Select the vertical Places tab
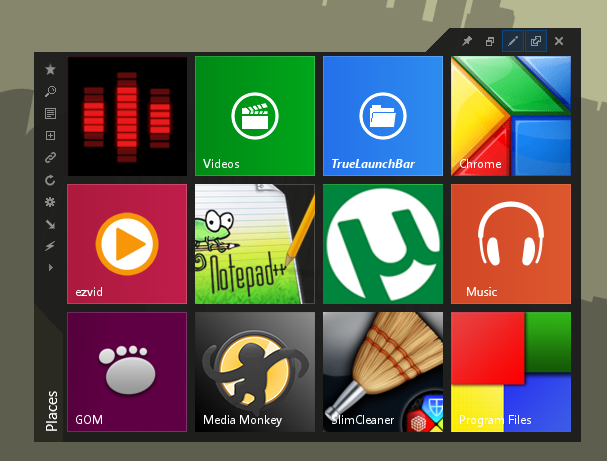Viewport: 607px width, 461px height. tap(51, 410)
